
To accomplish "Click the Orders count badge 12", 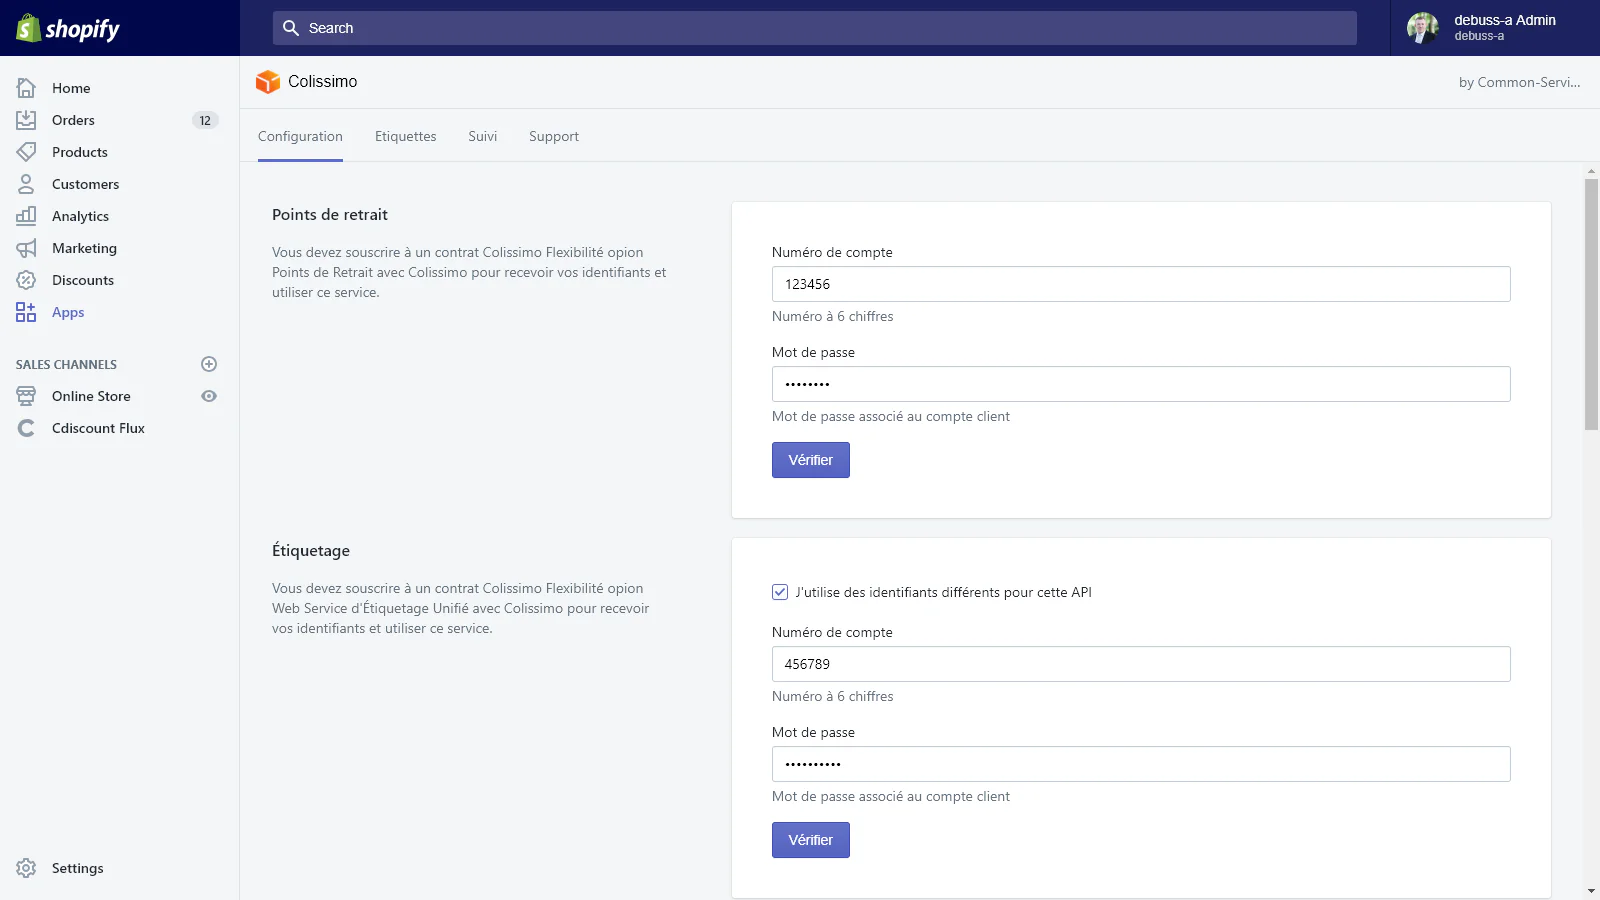I will tap(205, 120).
